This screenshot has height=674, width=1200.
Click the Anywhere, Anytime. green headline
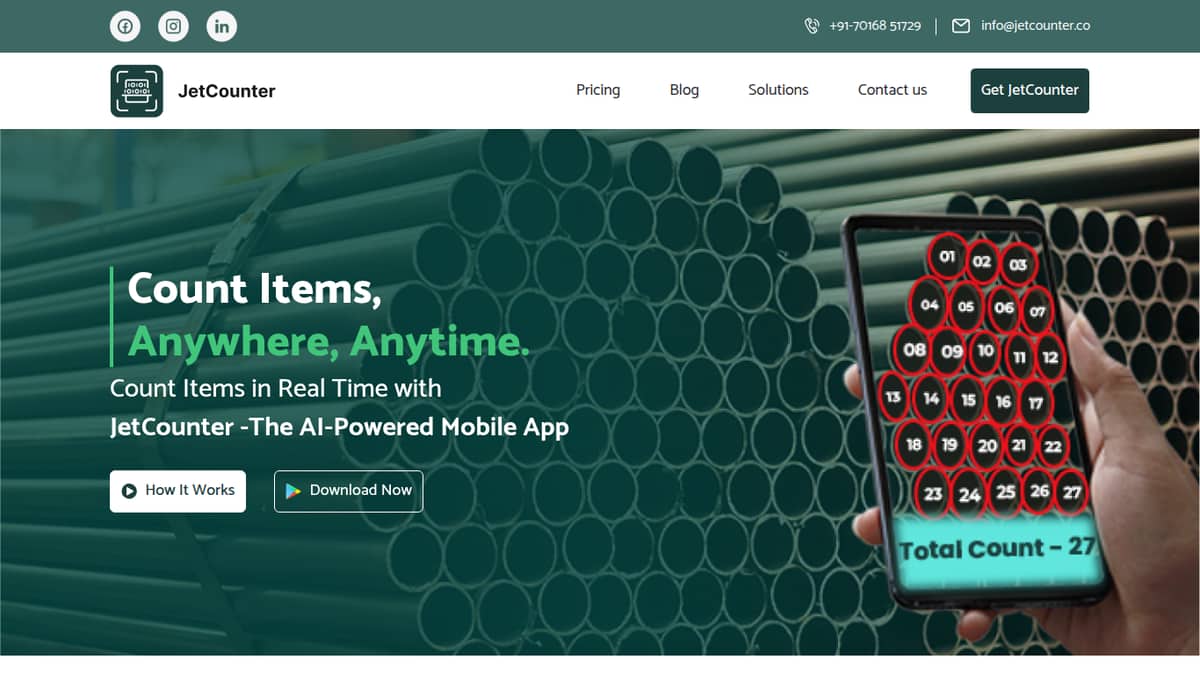click(x=328, y=342)
